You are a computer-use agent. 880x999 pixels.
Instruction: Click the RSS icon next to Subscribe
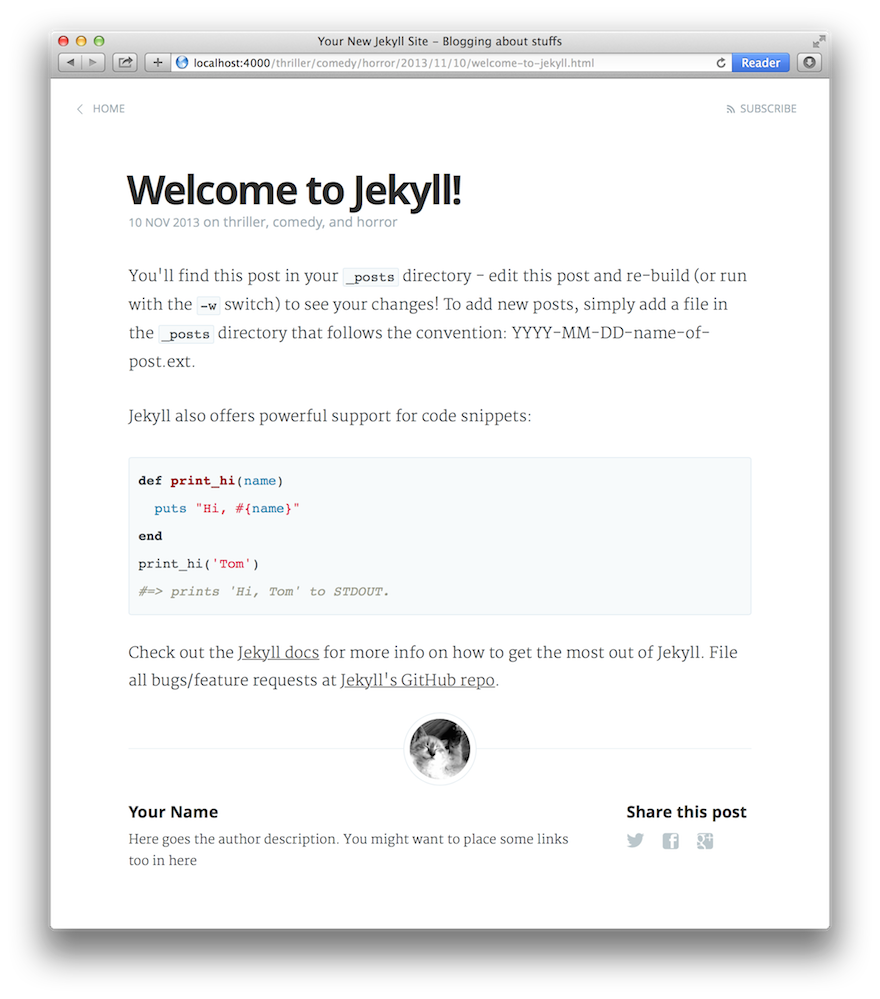[731, 108]
